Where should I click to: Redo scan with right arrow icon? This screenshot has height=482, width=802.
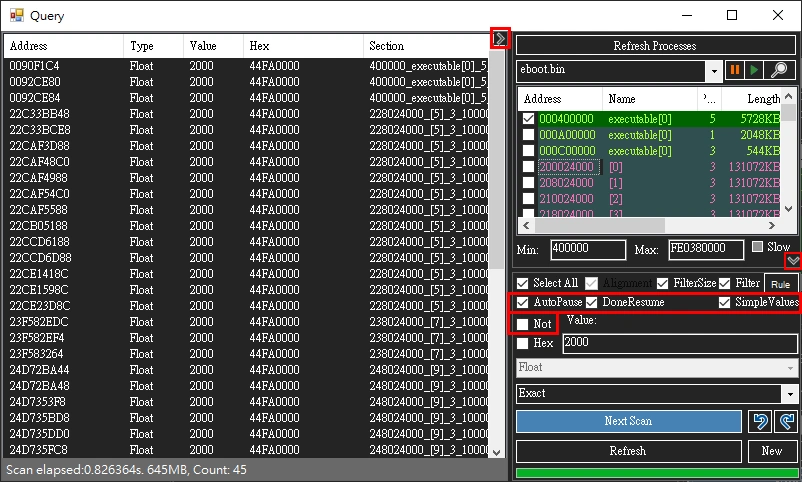[x=786, y=421]
